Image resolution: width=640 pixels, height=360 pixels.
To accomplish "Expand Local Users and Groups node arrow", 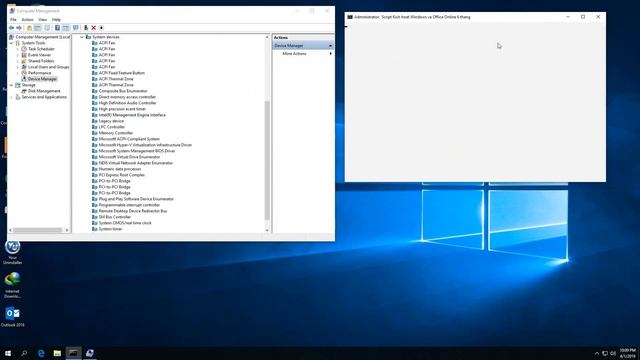I will pos(18,67).
